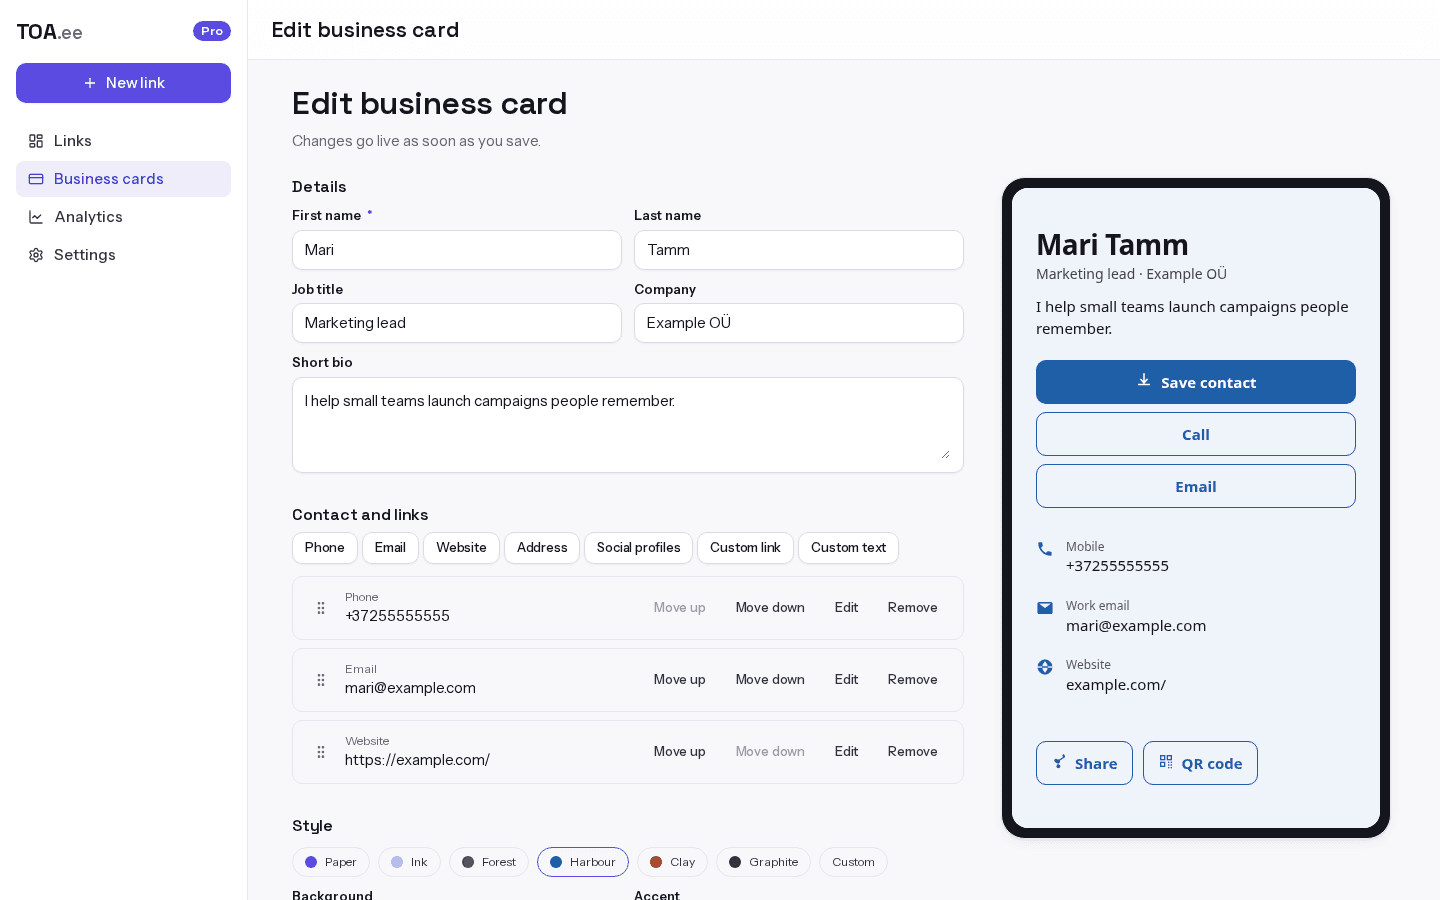Screen dimensions: 1440x900
Task: Click Call button in card preview
Action: pos(1196,434)
